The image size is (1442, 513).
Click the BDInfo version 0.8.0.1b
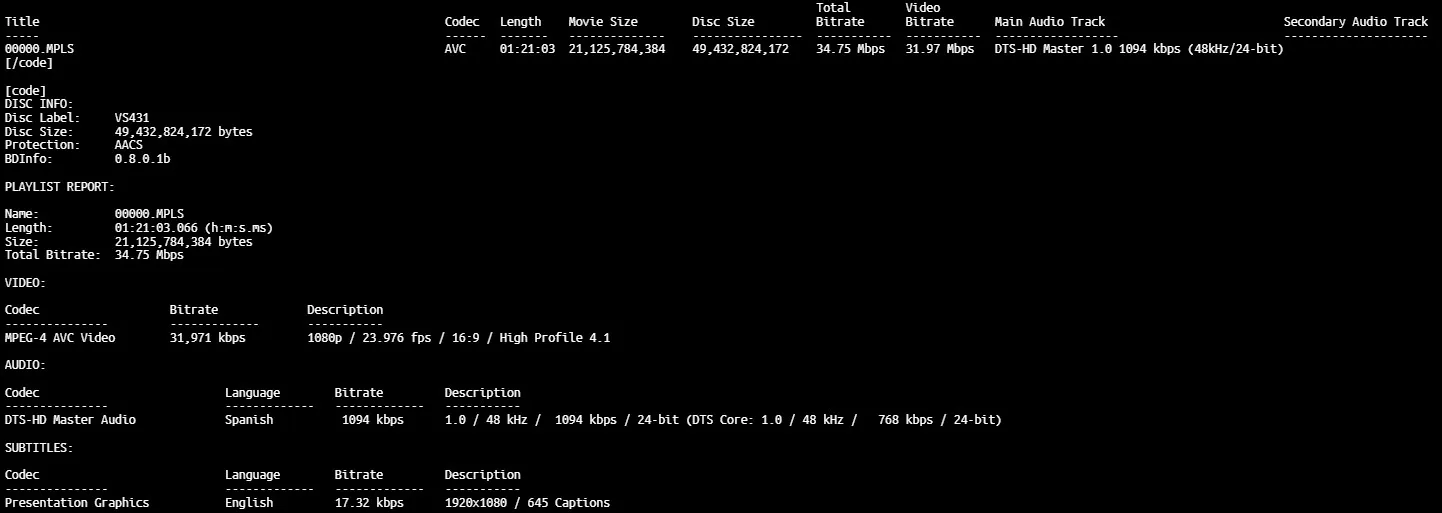coord(142,159)
